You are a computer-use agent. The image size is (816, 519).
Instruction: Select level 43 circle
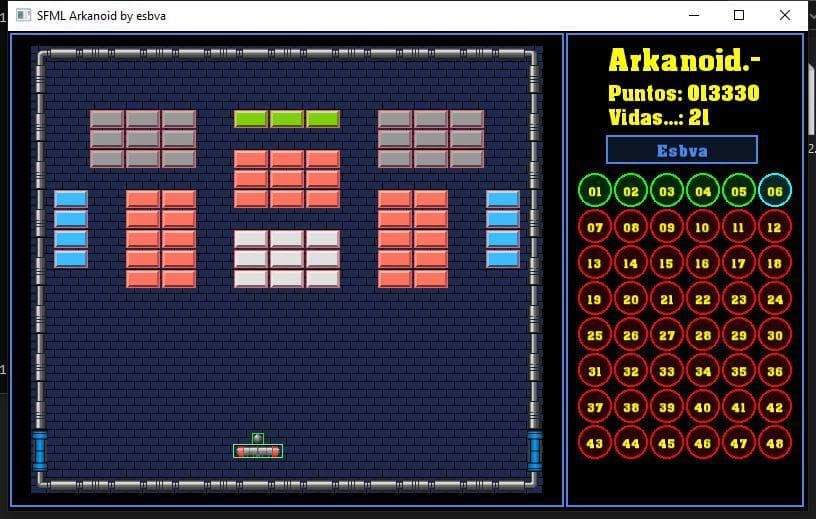point(594,443)
